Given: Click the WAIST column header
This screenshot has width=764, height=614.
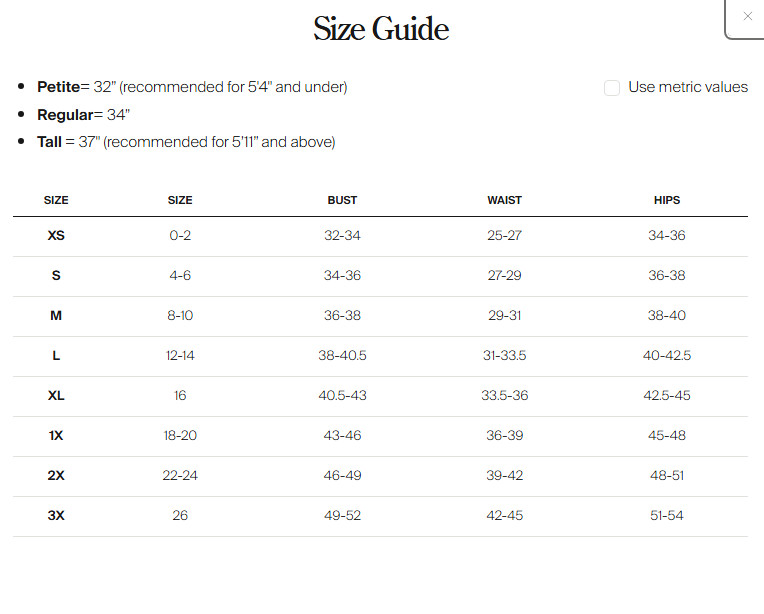Looking at the screenshot, I should 504,200.
